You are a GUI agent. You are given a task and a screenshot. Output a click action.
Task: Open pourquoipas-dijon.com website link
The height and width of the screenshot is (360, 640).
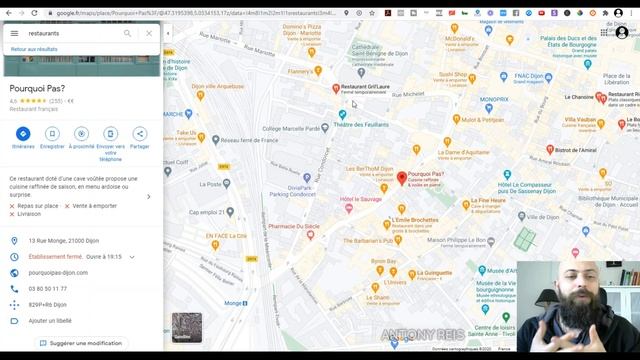coord(58,273)
